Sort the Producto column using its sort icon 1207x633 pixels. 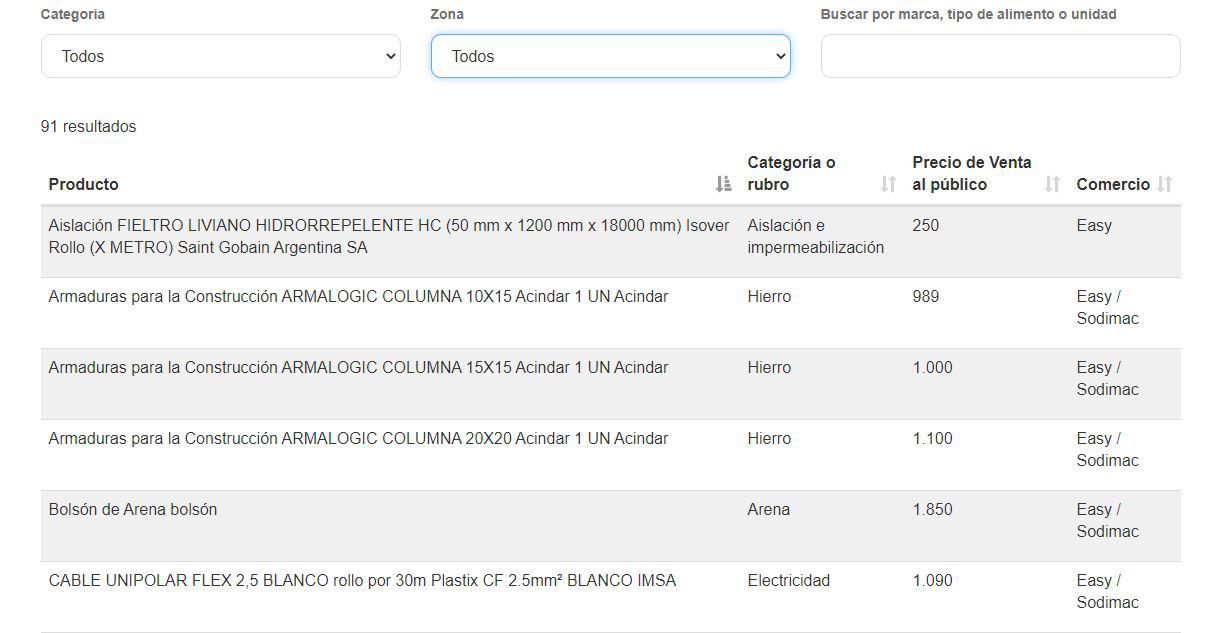[722, 184]
